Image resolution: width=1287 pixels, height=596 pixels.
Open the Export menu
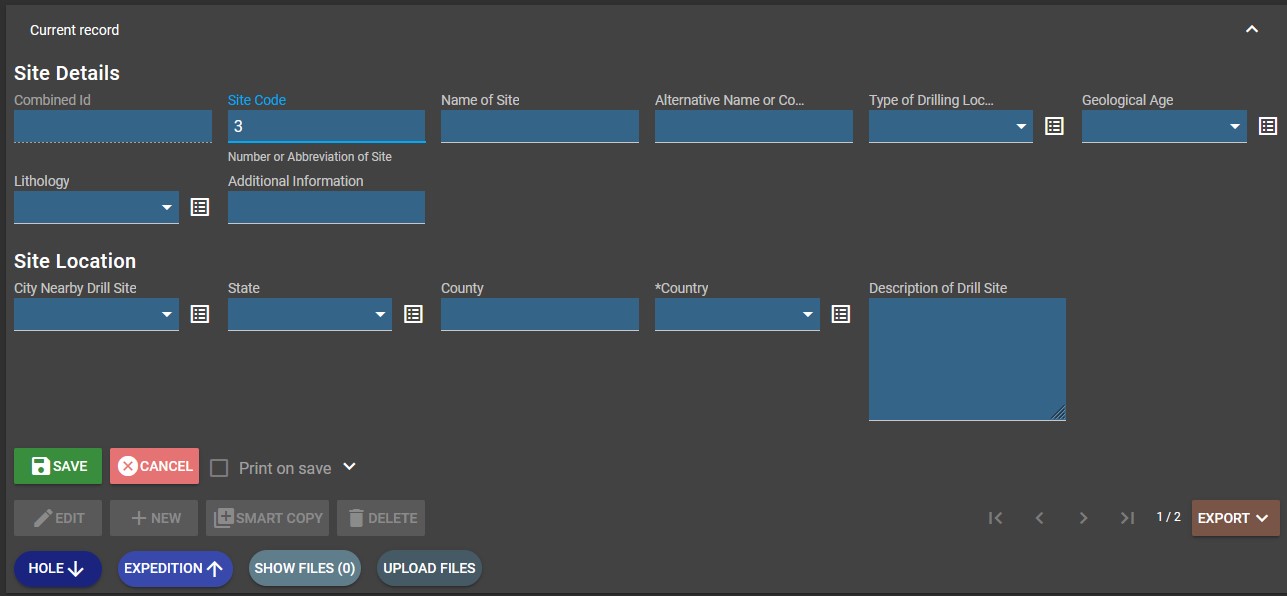click(x=1235, y=518)
